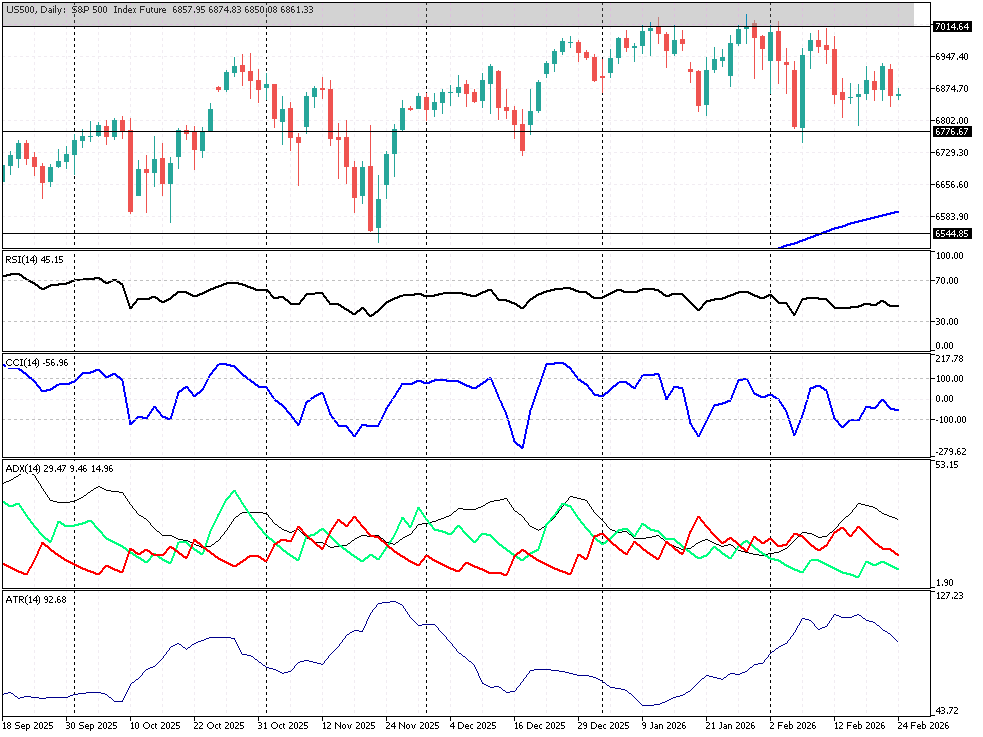The image size is (983, 737).
Task: Click the 127.23 ATR scale value
Action: point(951,596)
